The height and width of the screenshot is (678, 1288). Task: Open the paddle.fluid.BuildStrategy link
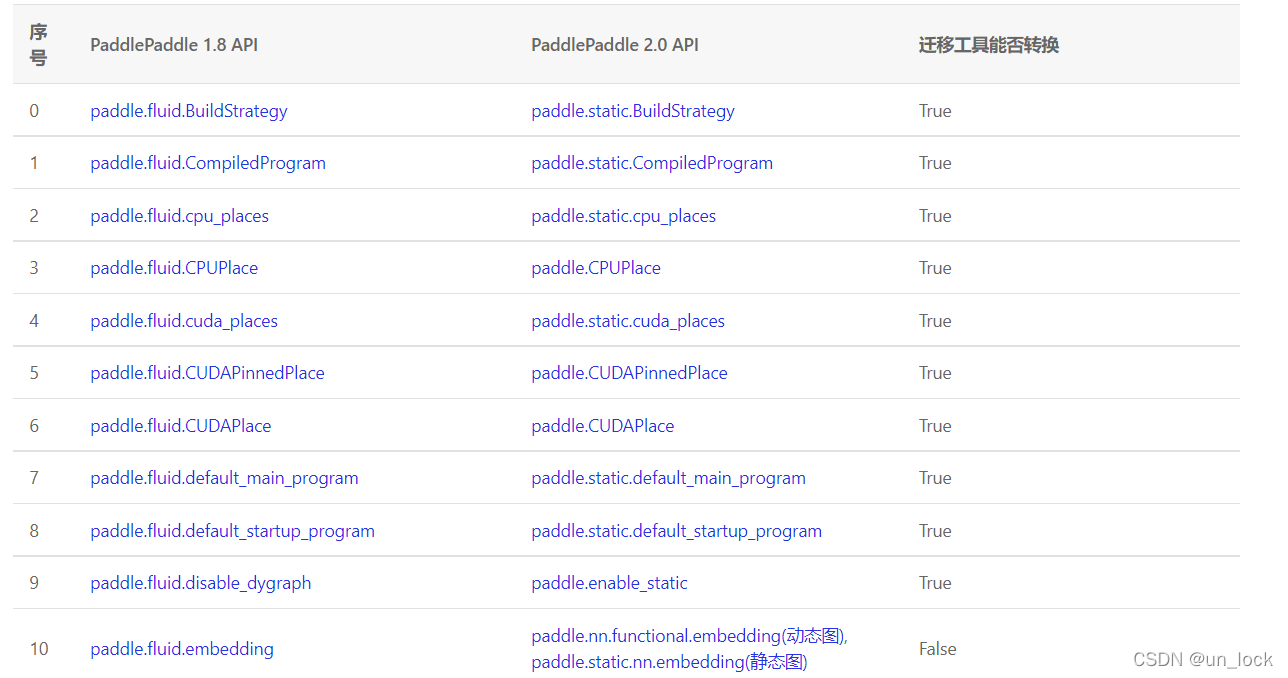189,111
